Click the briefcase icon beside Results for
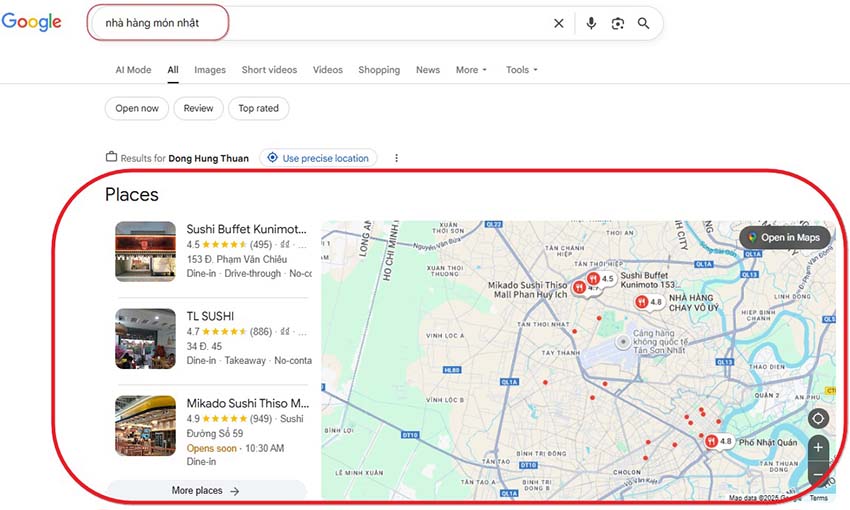 click(x=111, y=157)
